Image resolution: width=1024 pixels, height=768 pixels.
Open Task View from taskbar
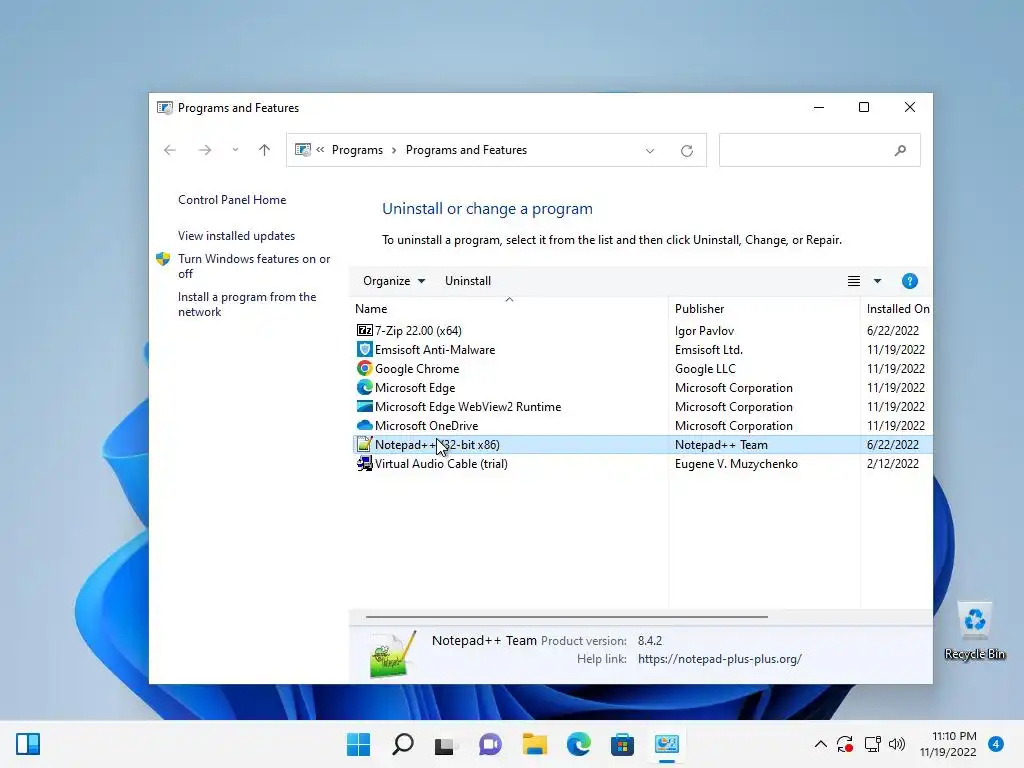click(445, 744)
